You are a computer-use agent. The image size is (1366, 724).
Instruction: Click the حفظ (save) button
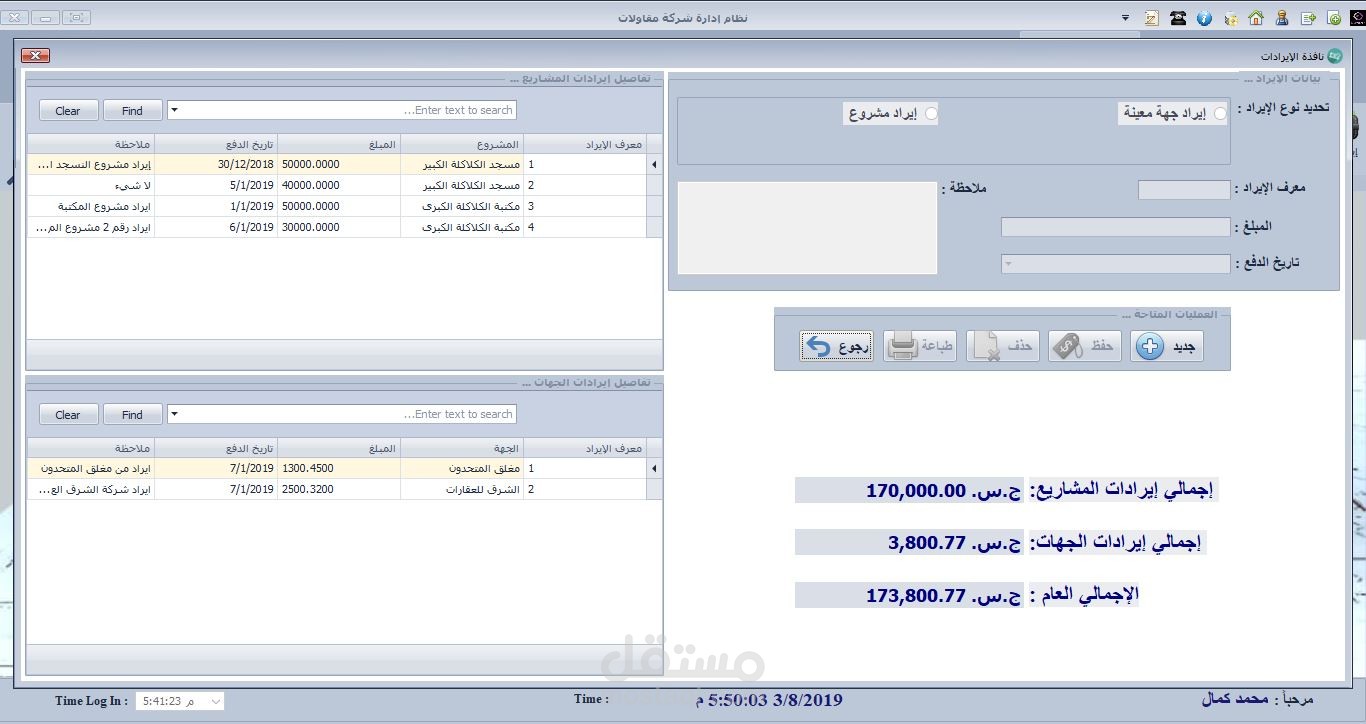click(1085, 346)
